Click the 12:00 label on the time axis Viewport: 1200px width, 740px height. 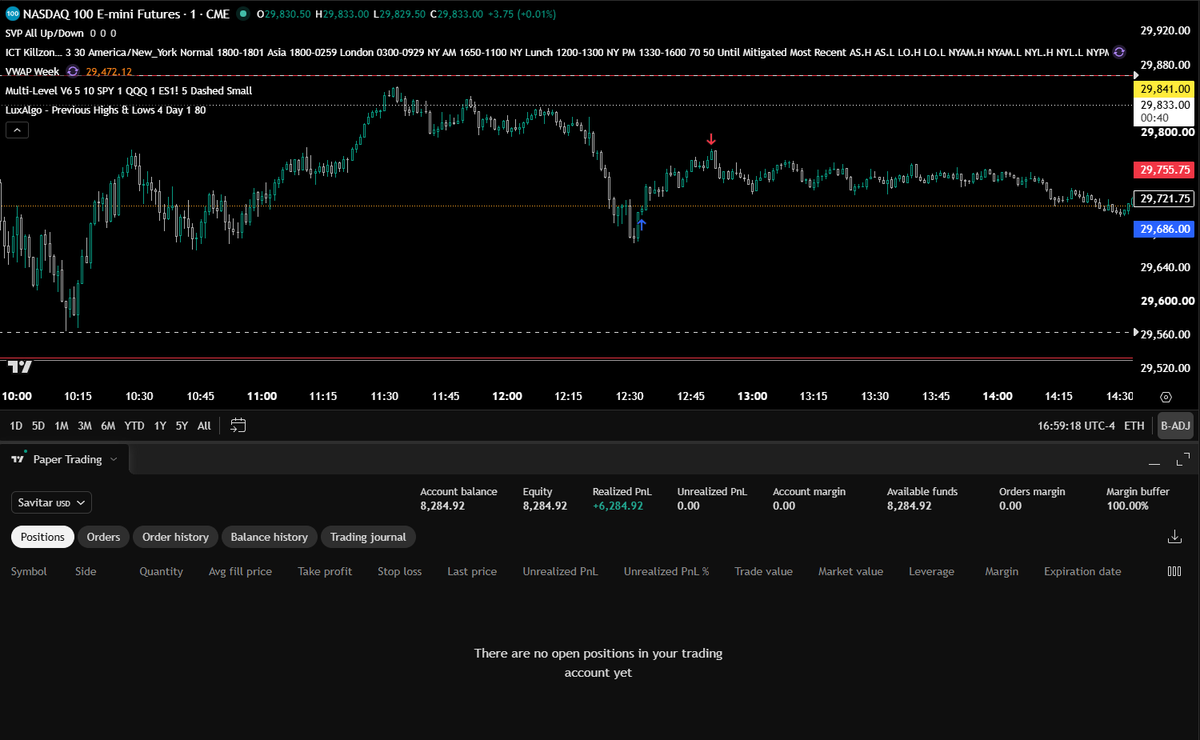[x=507, y=397]
